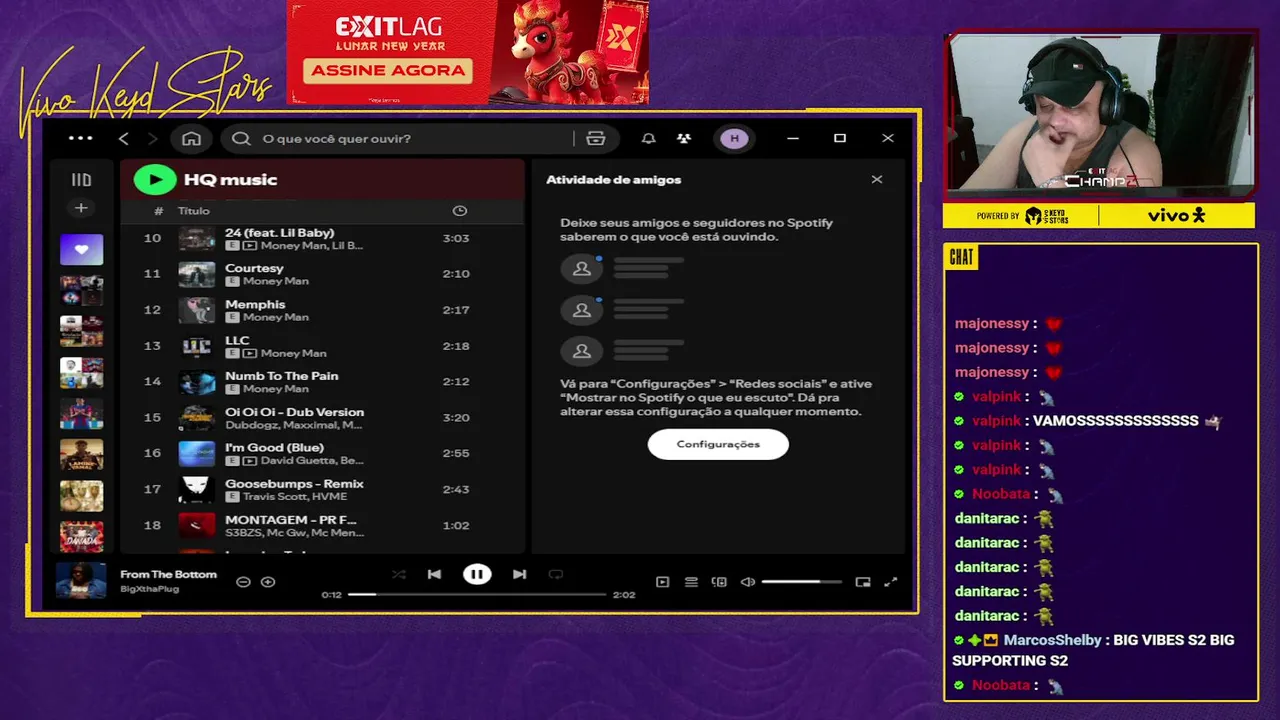Go forward with the right arrow
Viewport: 1280px width, 720px height.
pos(153,138)
